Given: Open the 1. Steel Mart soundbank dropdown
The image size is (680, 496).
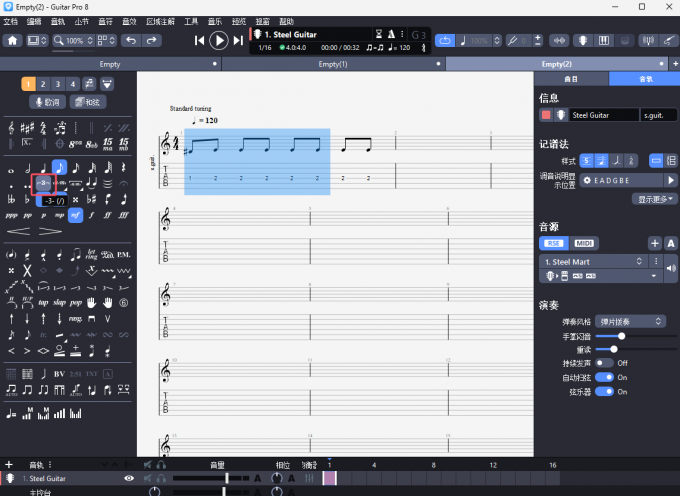Looking at the screenshot, I should [x=601, y=260].
